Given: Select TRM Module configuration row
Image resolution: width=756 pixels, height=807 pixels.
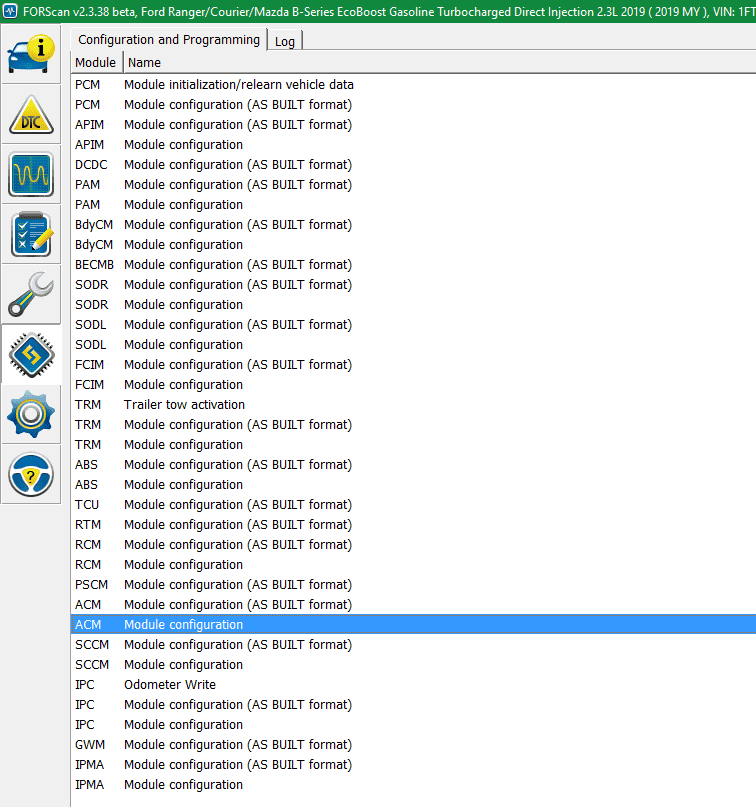Looking at the screenshot, I should 413,445.
